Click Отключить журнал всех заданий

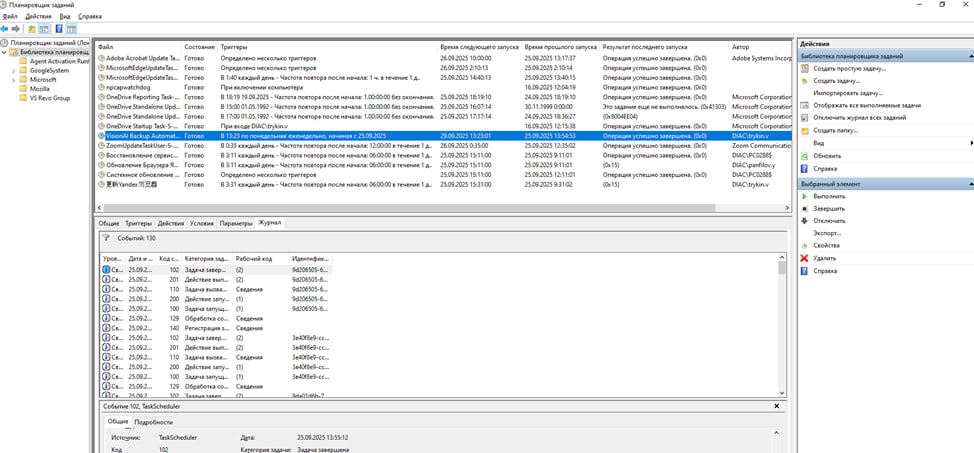(859, 118)
